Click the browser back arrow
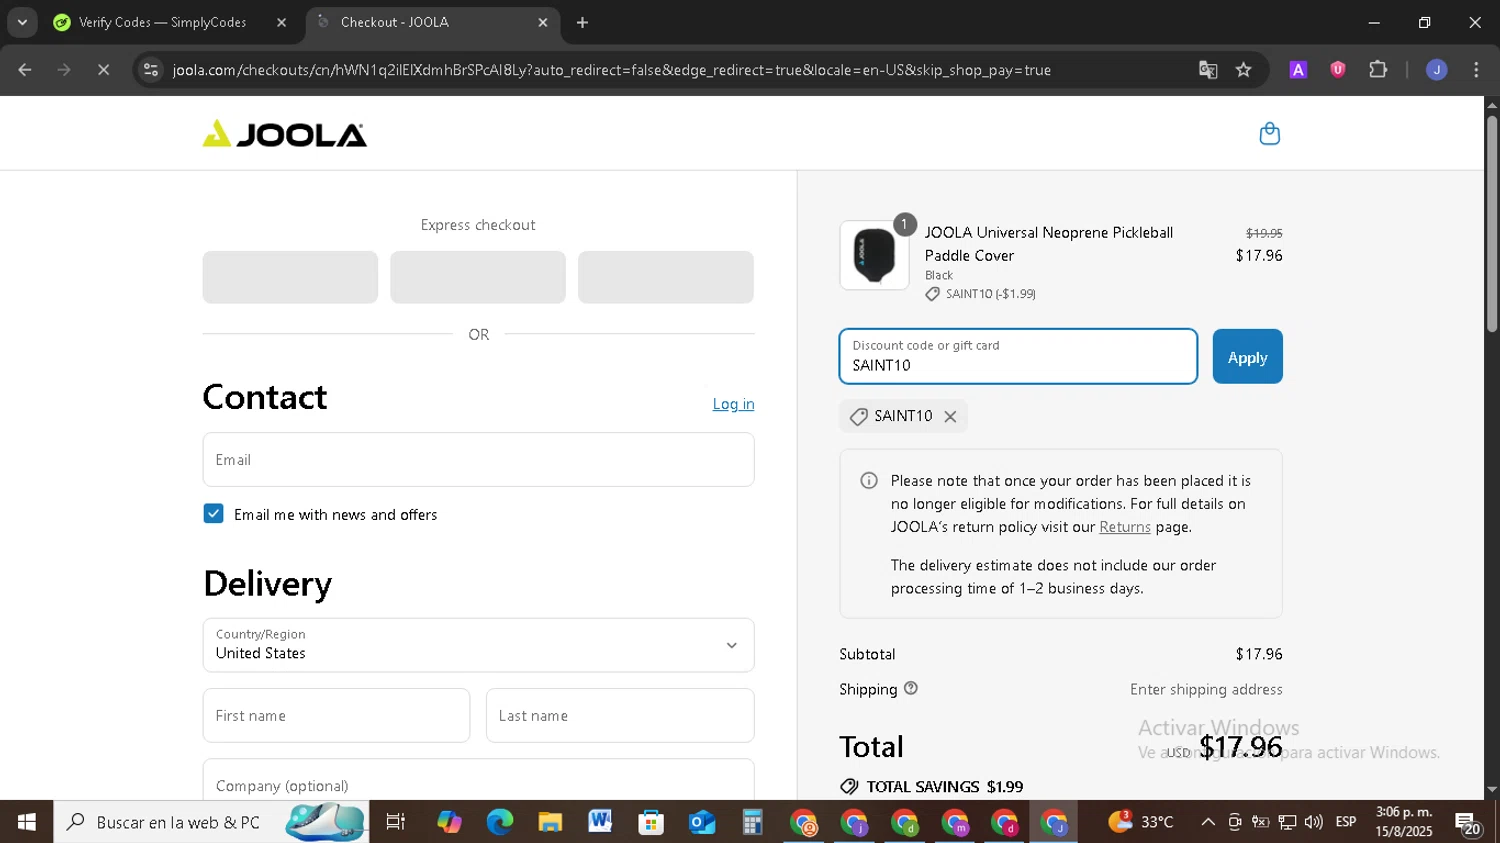This screenshot has height=843, width=1500. click(25, 70)
